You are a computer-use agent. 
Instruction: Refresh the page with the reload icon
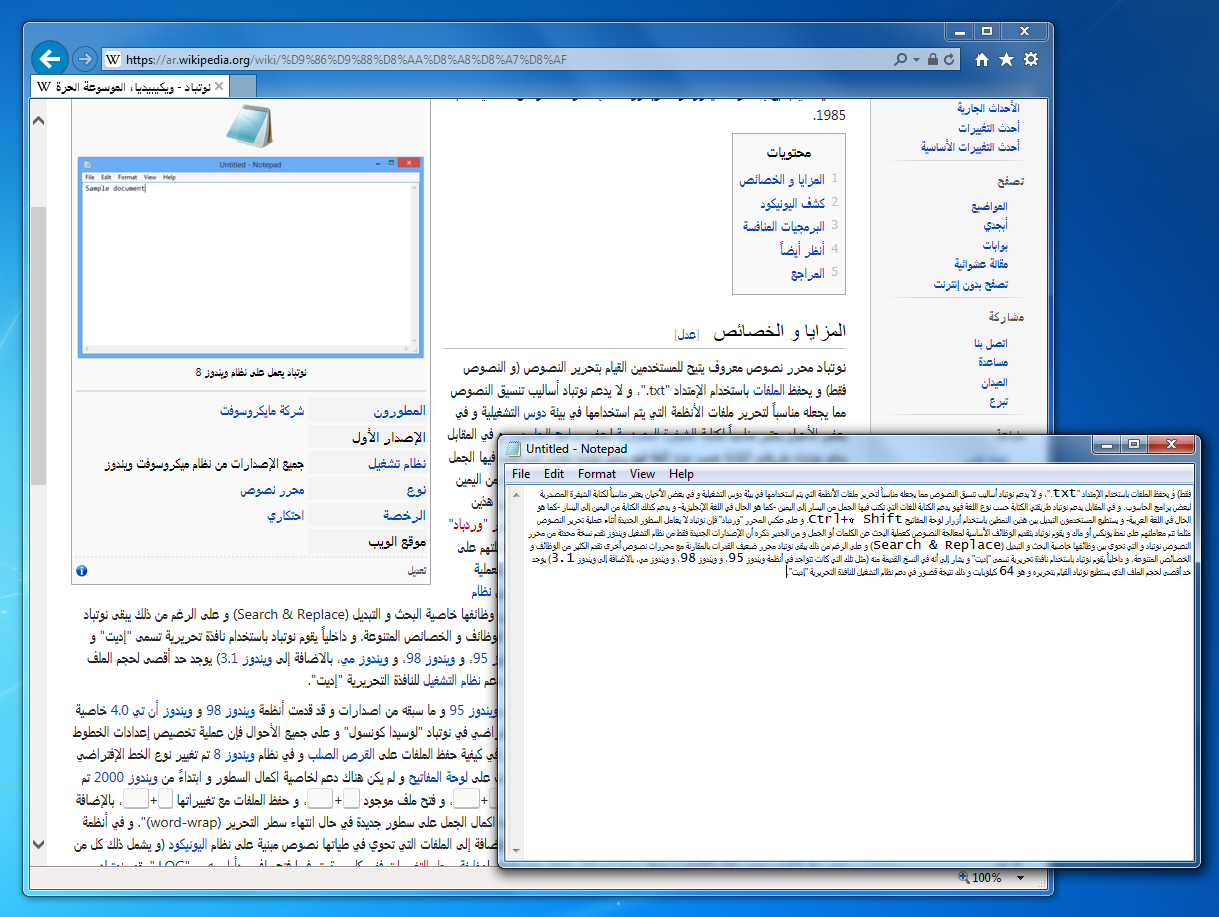(948, 59)
